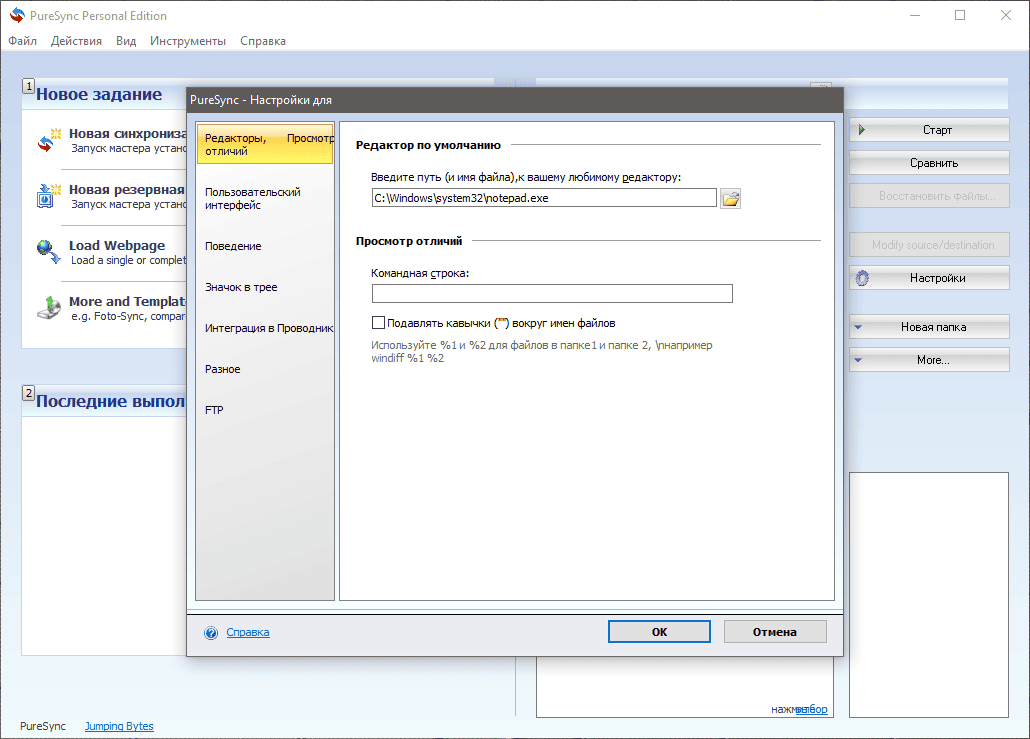Click the gear icon on Настройки button
This screenshot has height=739, width=1030.
(862, 279)
